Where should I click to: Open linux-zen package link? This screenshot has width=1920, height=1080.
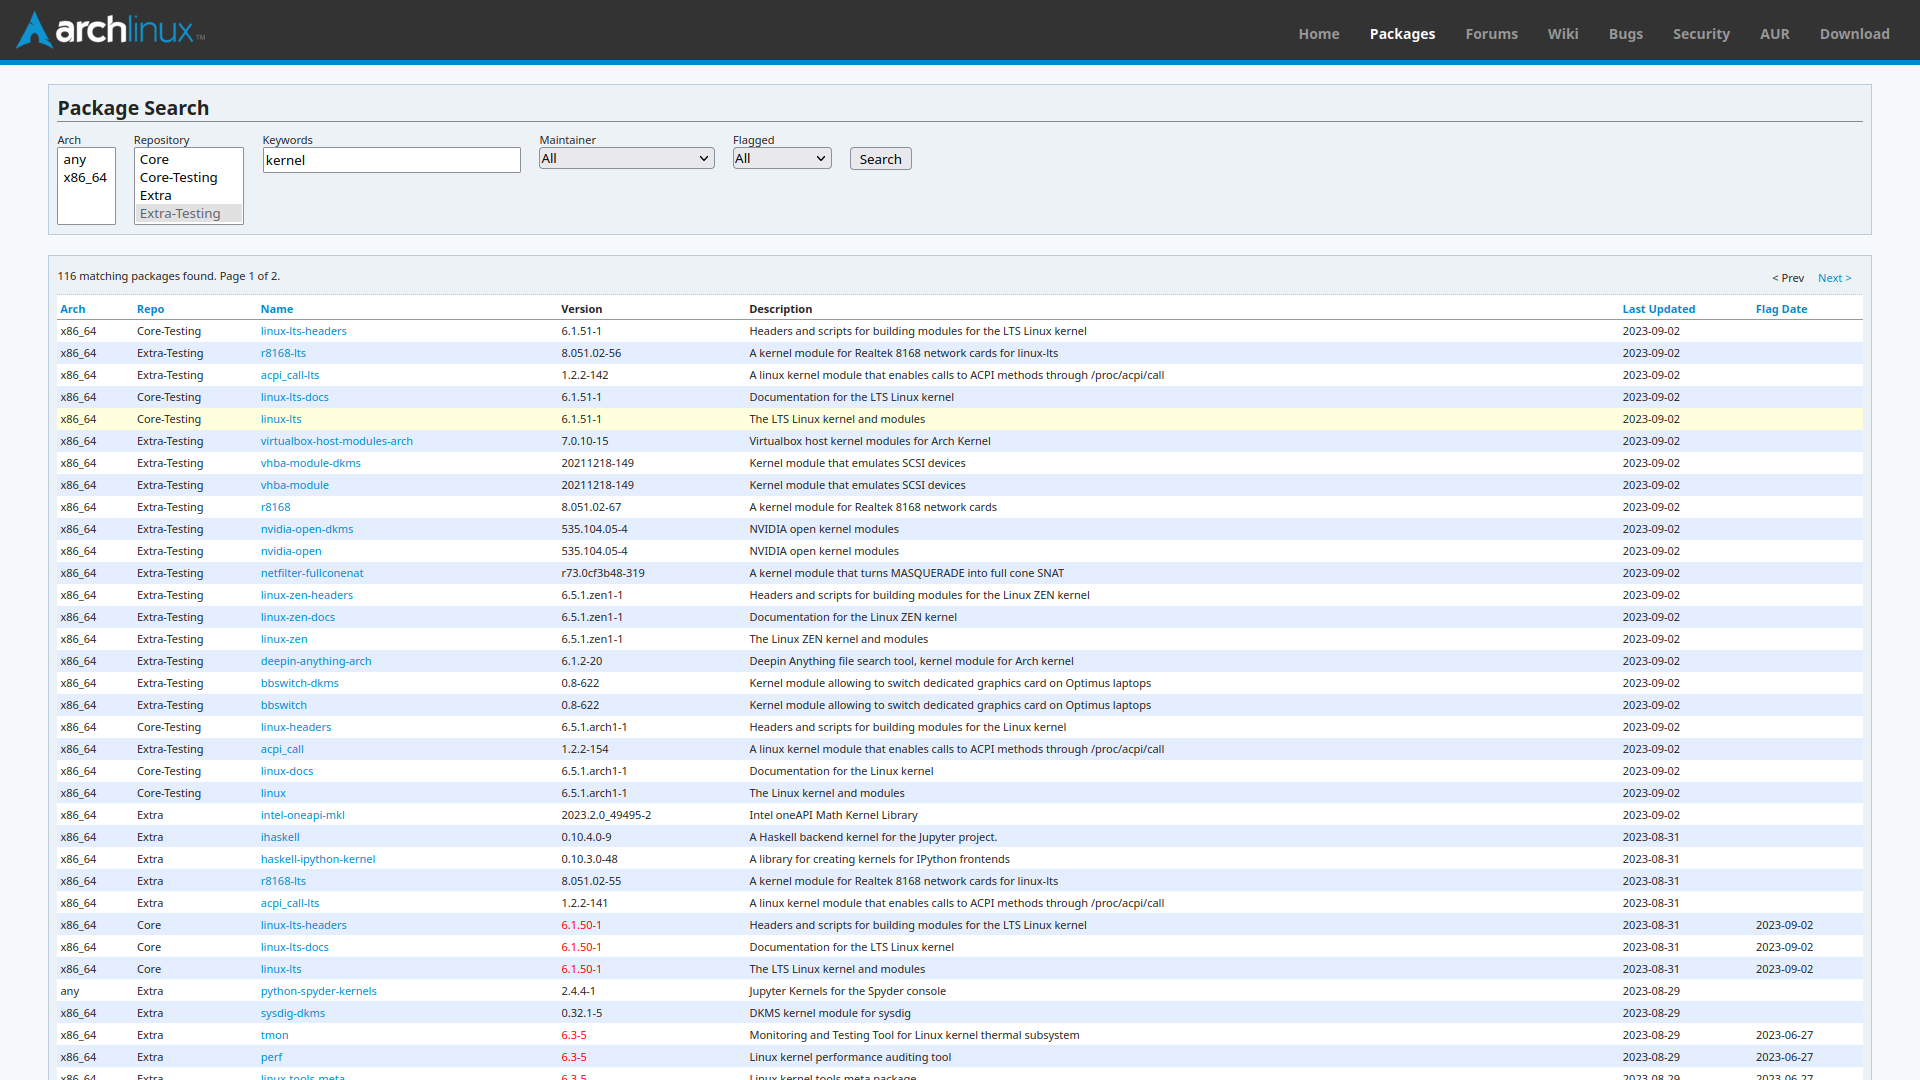(284, 639)
